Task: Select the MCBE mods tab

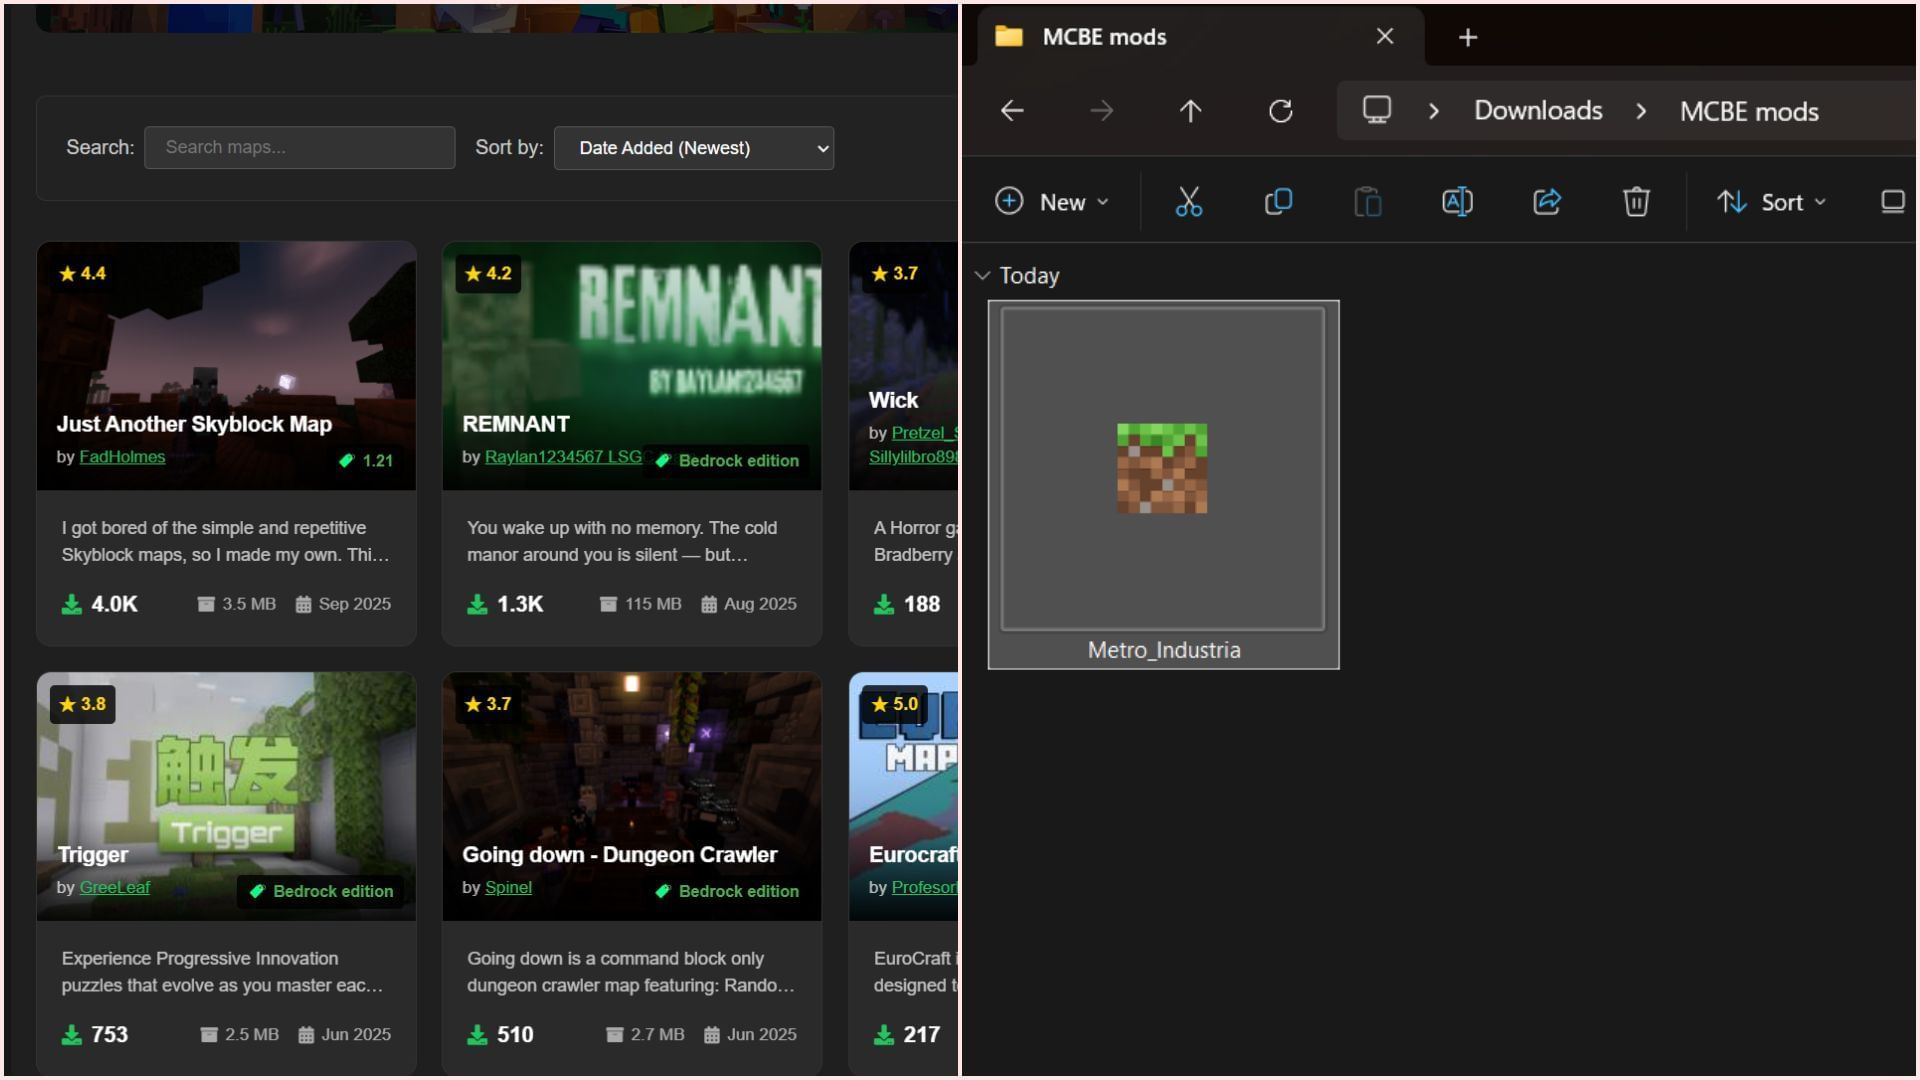Action: click(1104, 37)
